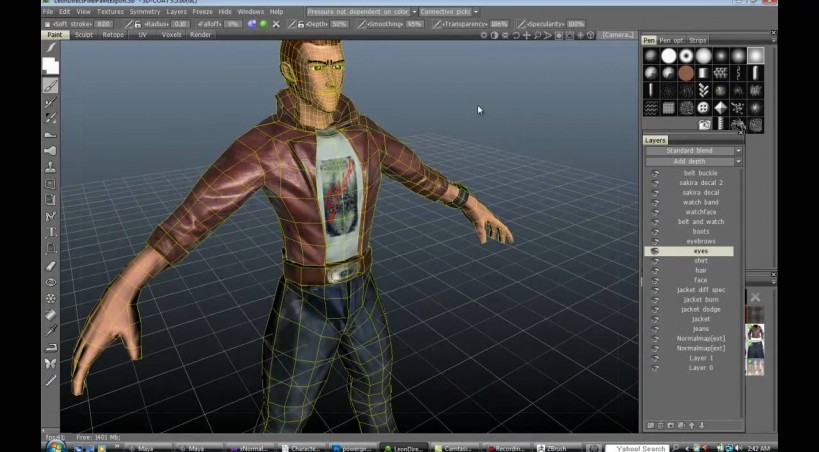Select the jeans layer
Screen dimensions: 819x452
[700, 329]
